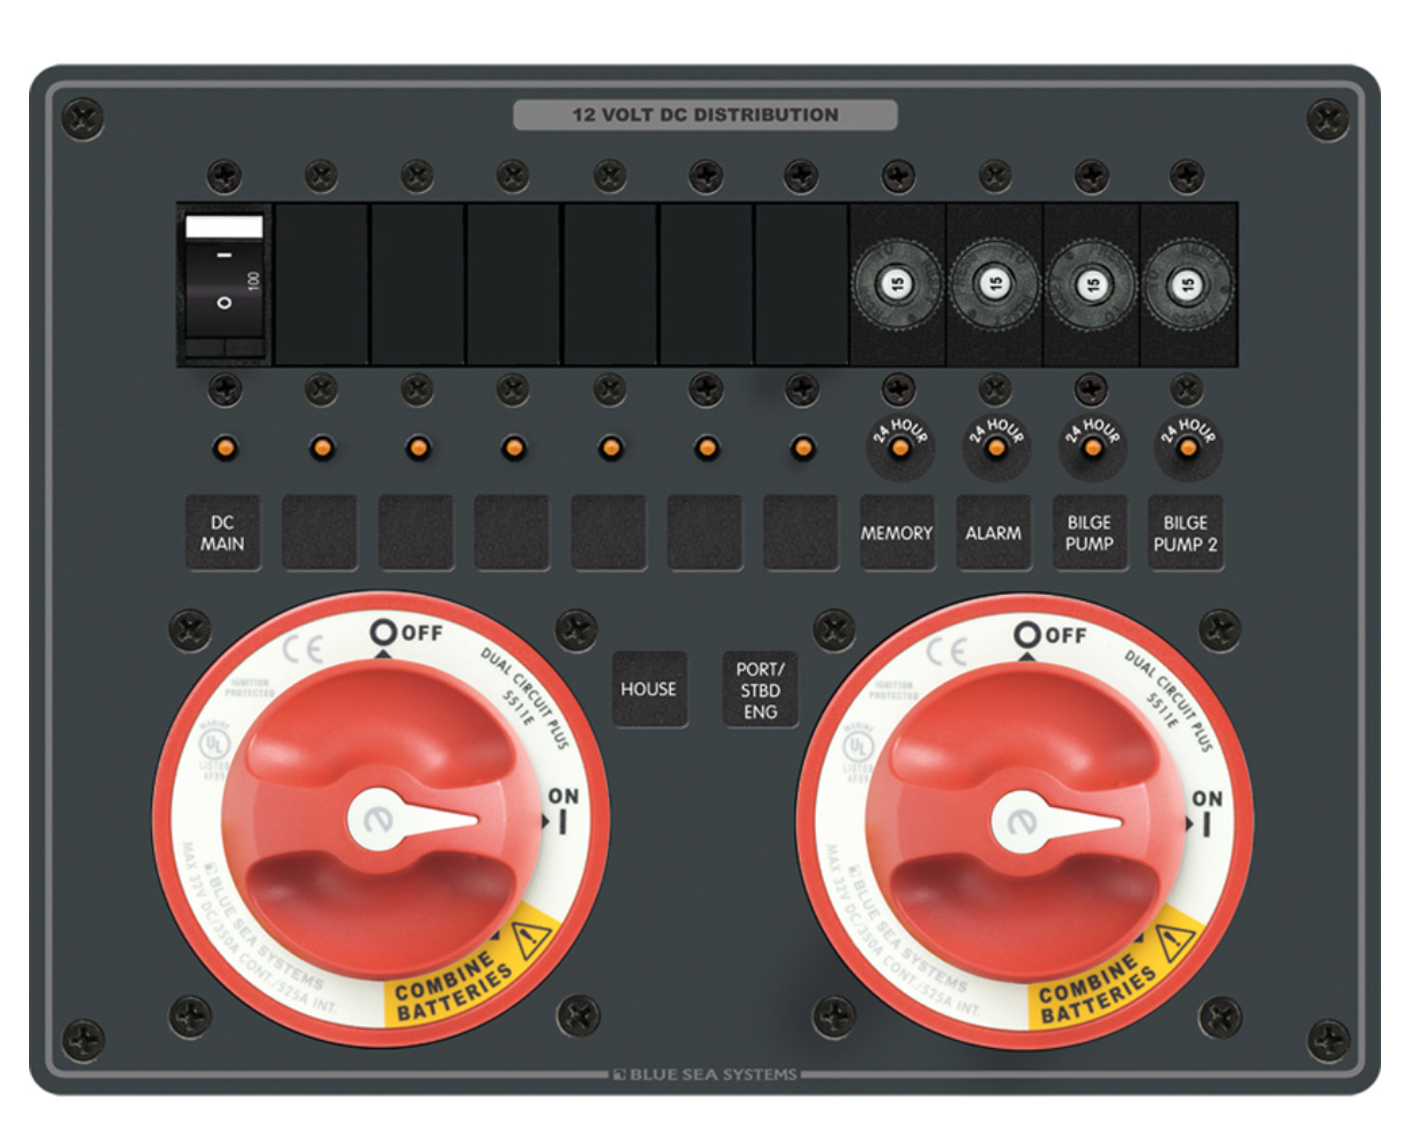Select the DC MAIN label plate
Viewport: 1414px width, 1140px height.
pos(222,533)
